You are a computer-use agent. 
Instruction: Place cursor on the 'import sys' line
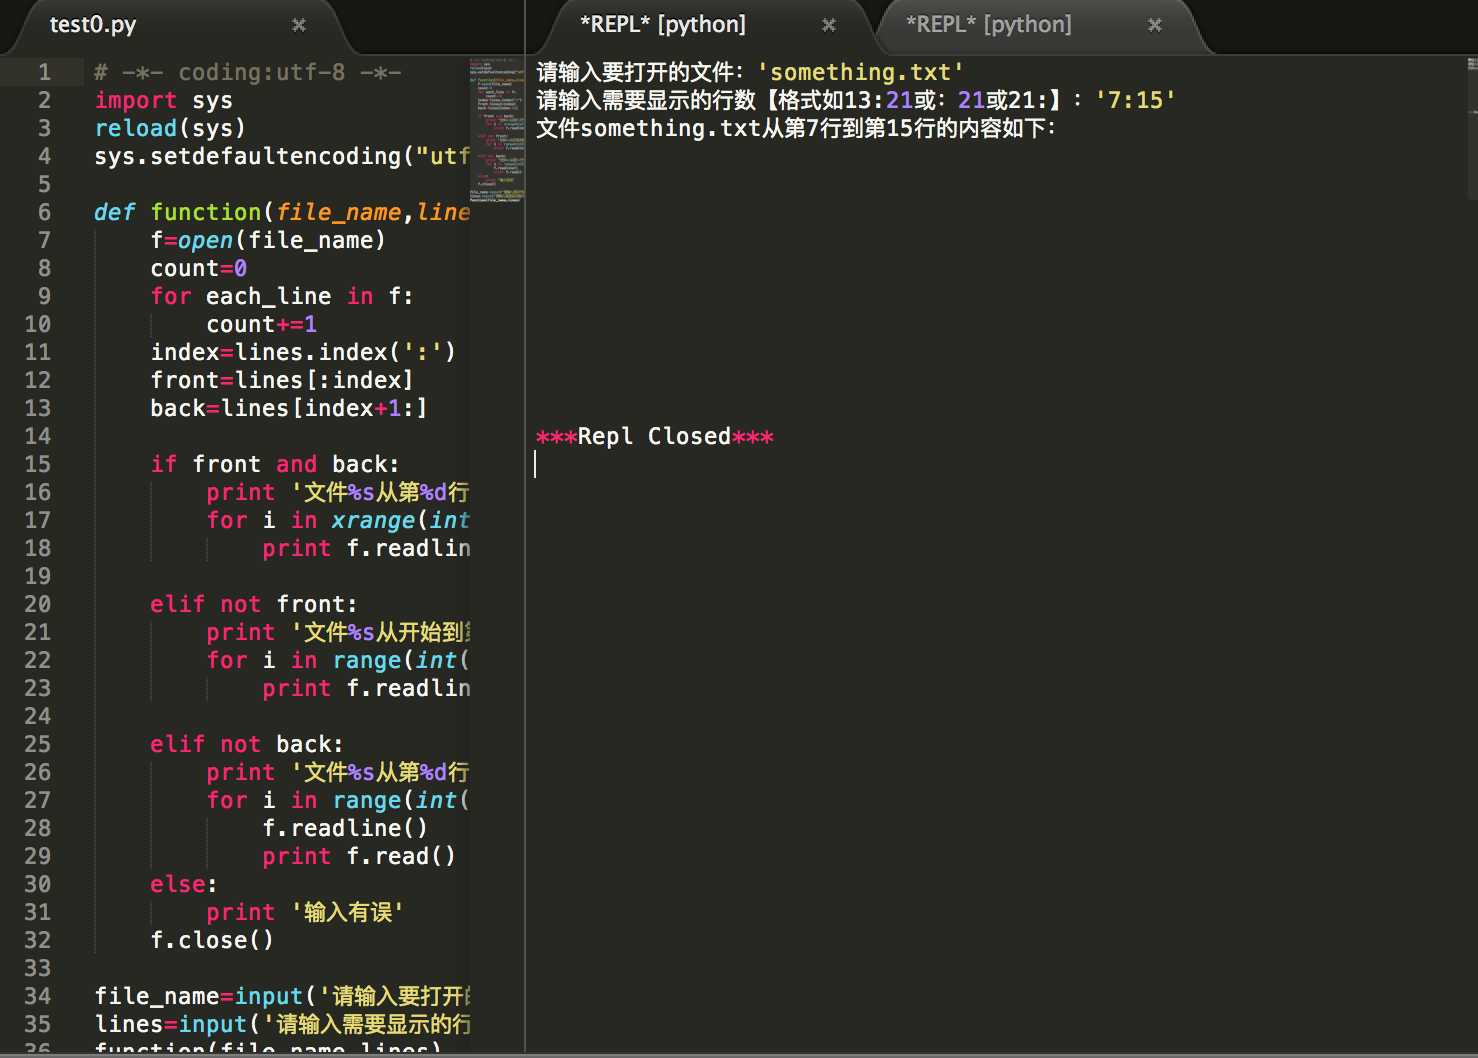pos(163,100)
